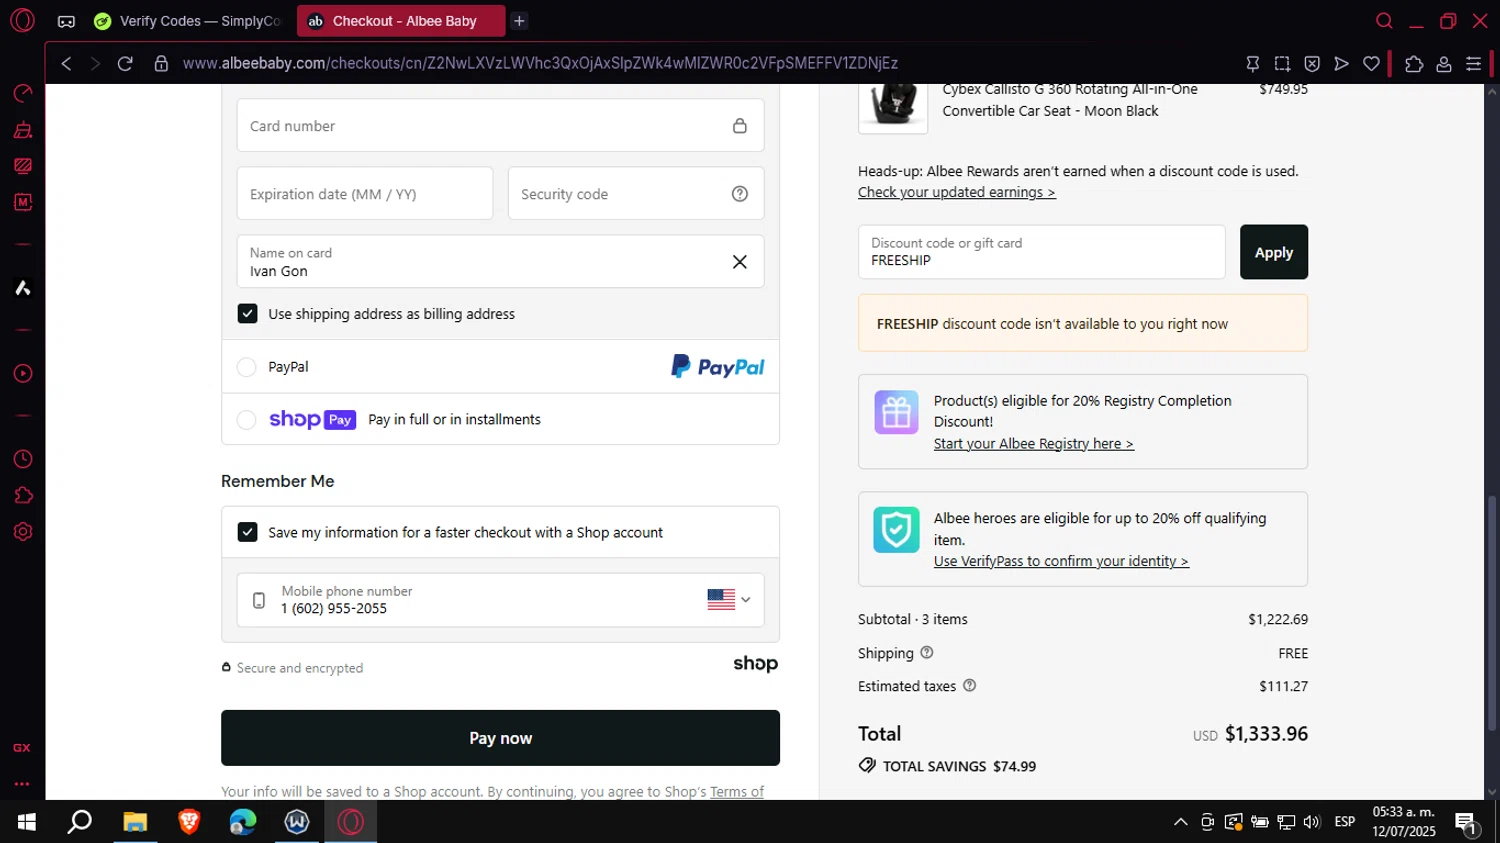Screen dimensions: 1500x843
Task: Click the Expiration date field
Action: coord(365,193)
